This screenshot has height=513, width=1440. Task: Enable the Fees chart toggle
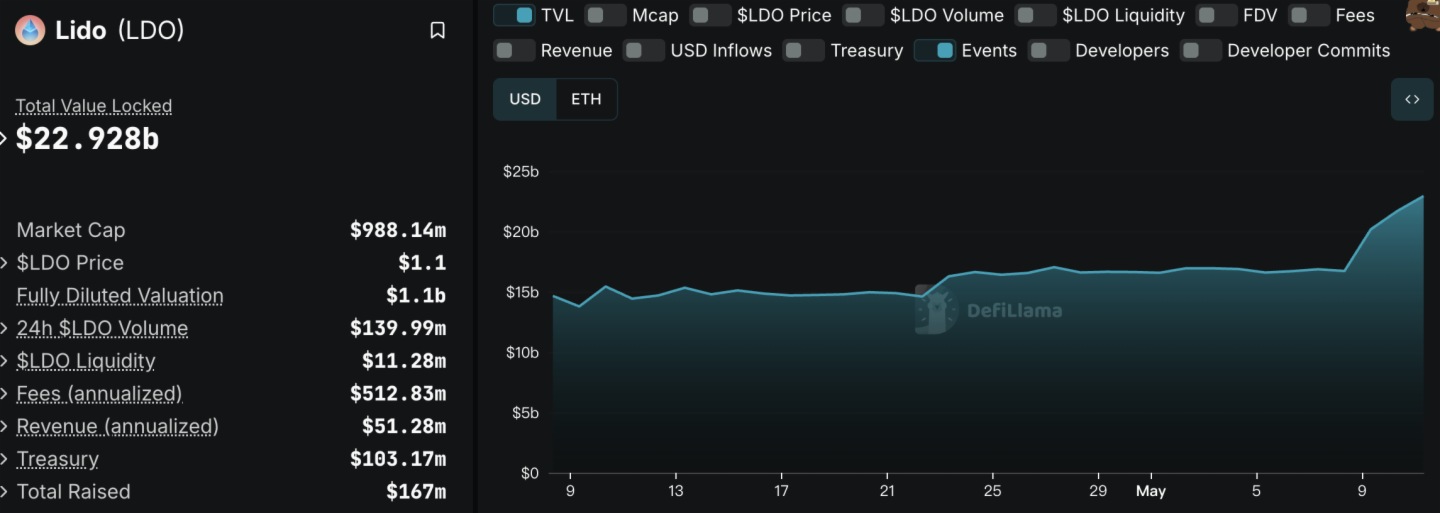(x=1309, y=15)
